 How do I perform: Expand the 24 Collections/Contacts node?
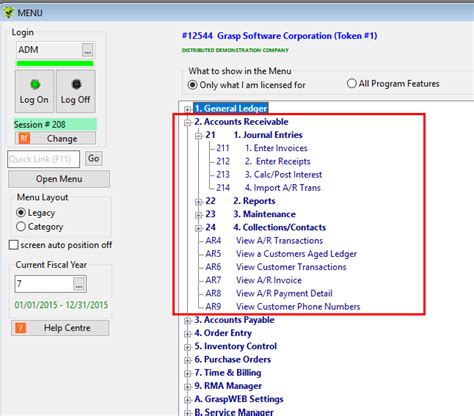tap(199, 228)
